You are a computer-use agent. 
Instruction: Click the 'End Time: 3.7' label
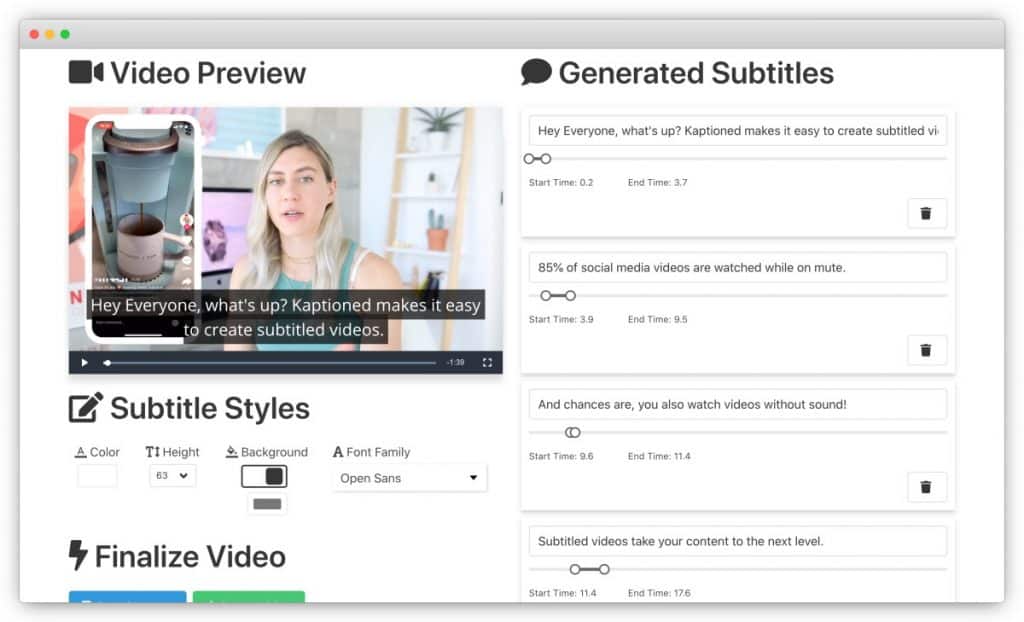658,182
